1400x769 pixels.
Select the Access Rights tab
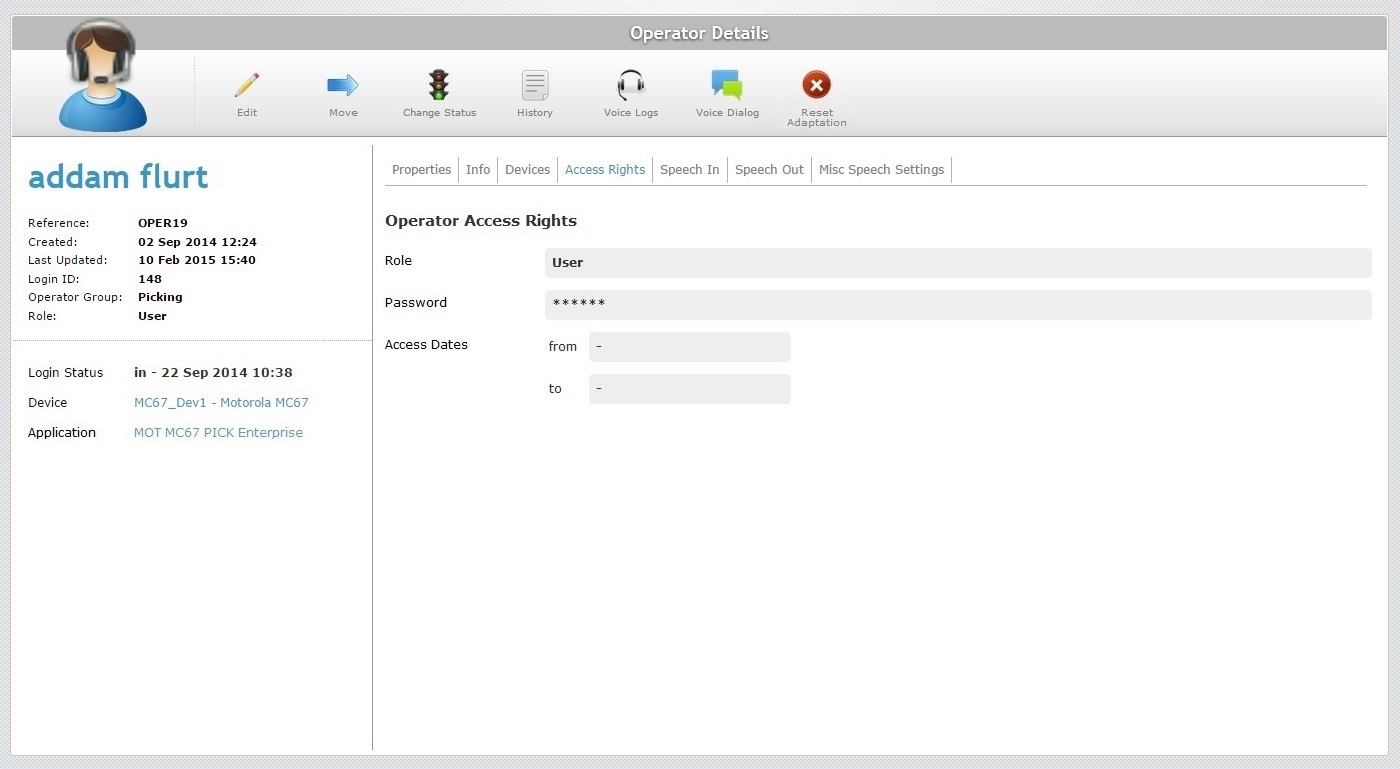pyautogui.click(x=605, y=170)
